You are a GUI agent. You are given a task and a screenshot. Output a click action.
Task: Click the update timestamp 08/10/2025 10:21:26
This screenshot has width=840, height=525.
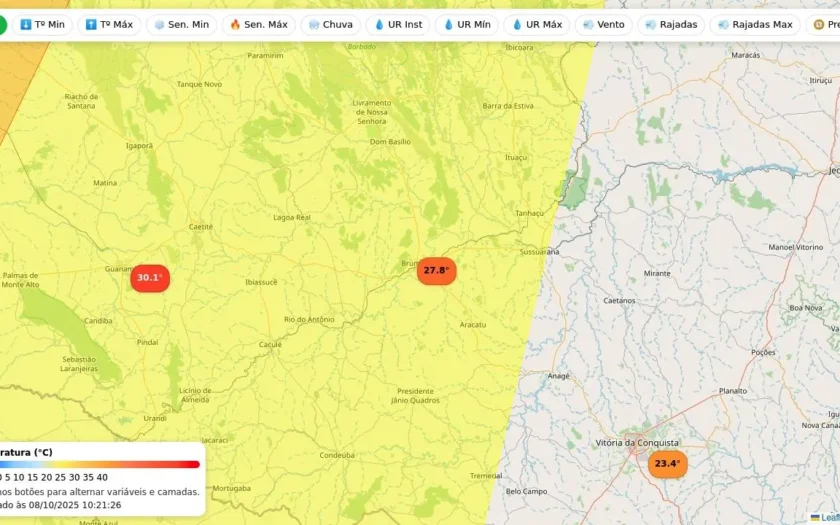pyautogui.click(x=75, y=505)
